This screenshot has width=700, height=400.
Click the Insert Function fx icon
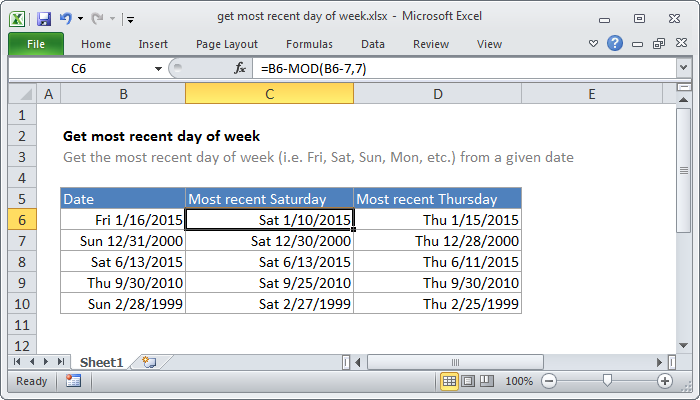[240, 68]
